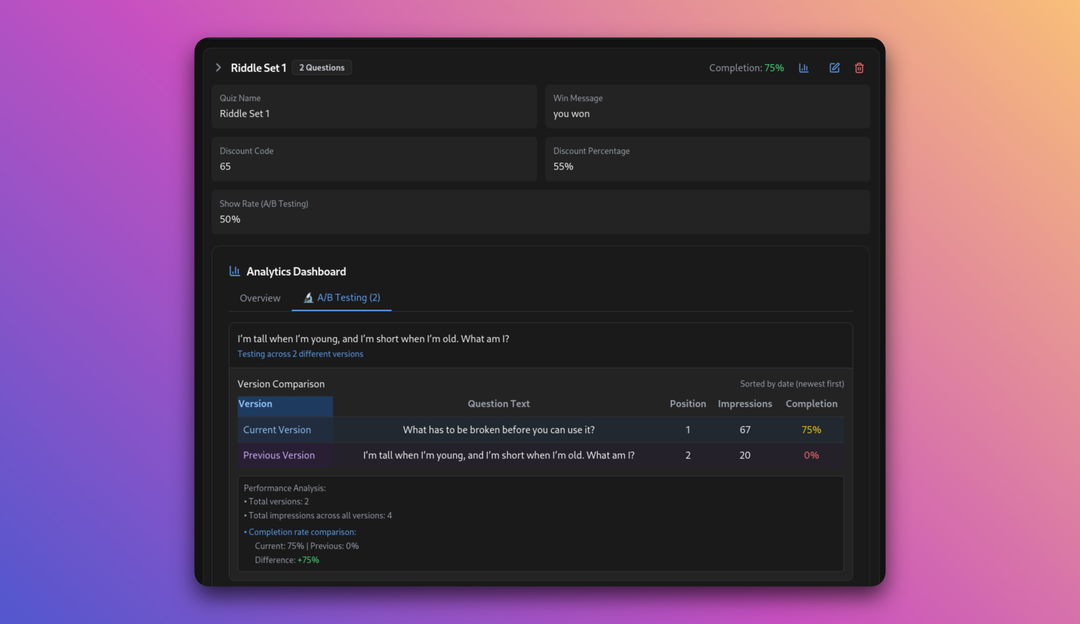Click position value 1 in Current Version row

(687, 430)
